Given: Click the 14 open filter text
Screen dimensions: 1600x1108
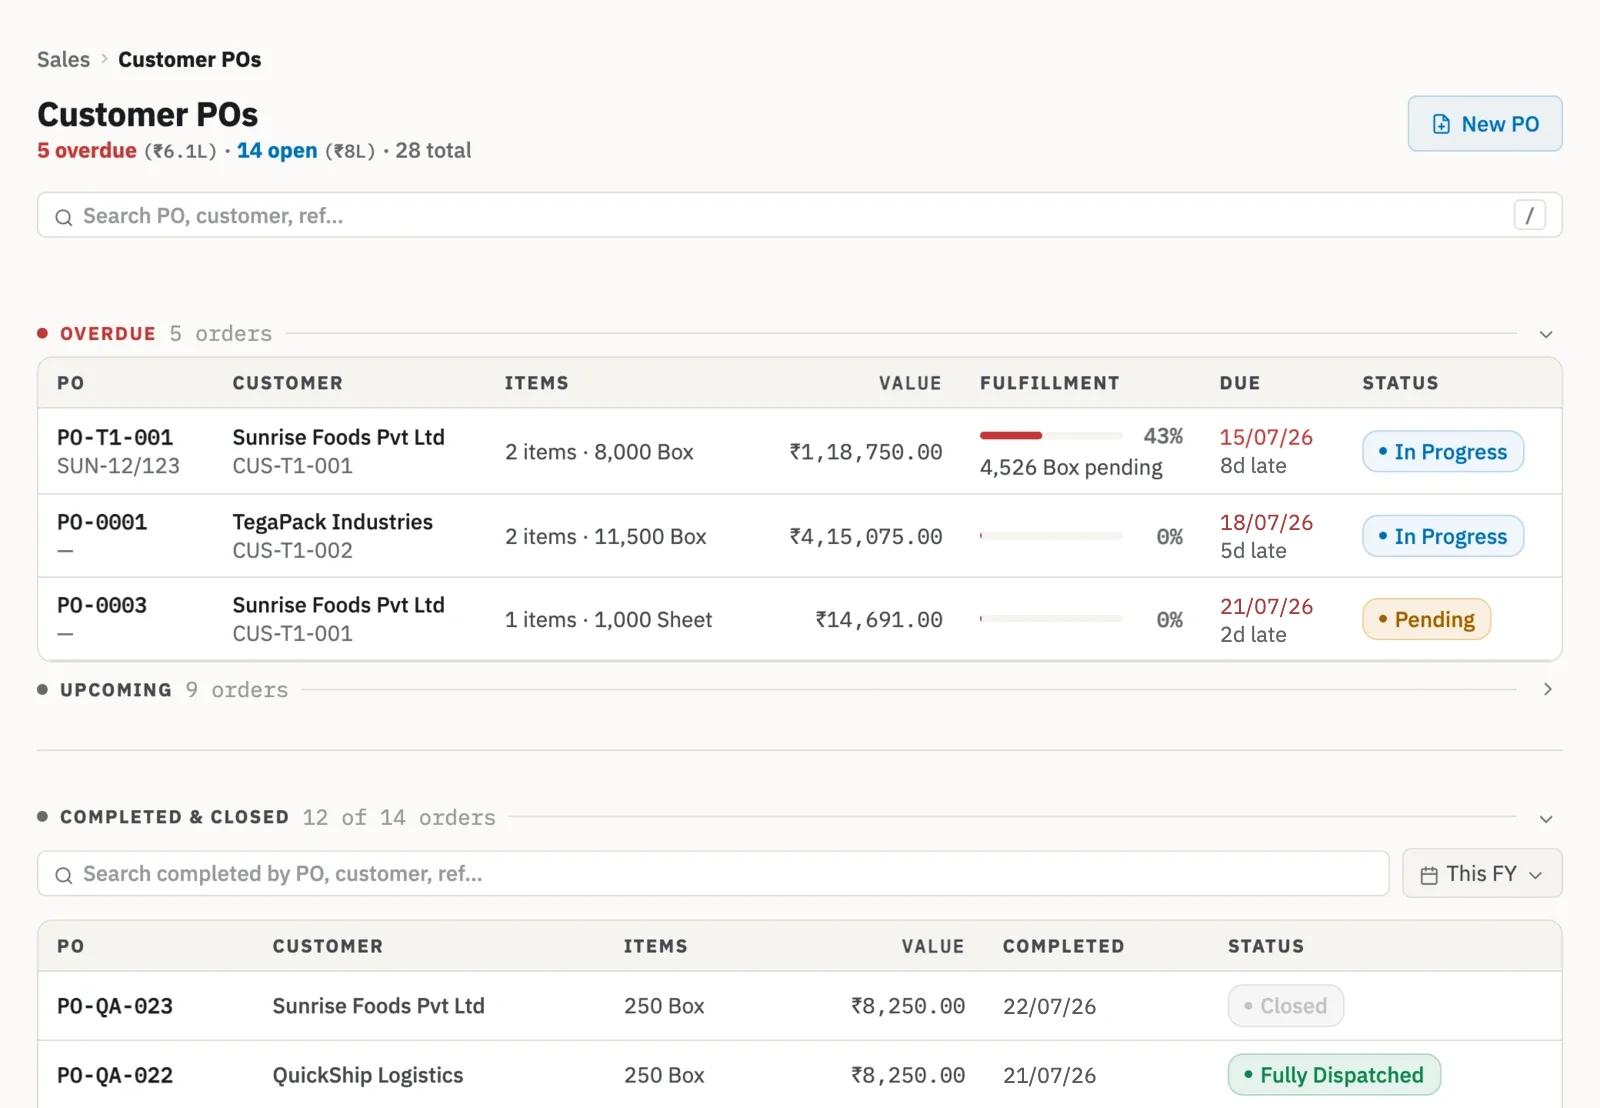Looking at the screenshot, I should pyautogui.click(x=277, y=151).
